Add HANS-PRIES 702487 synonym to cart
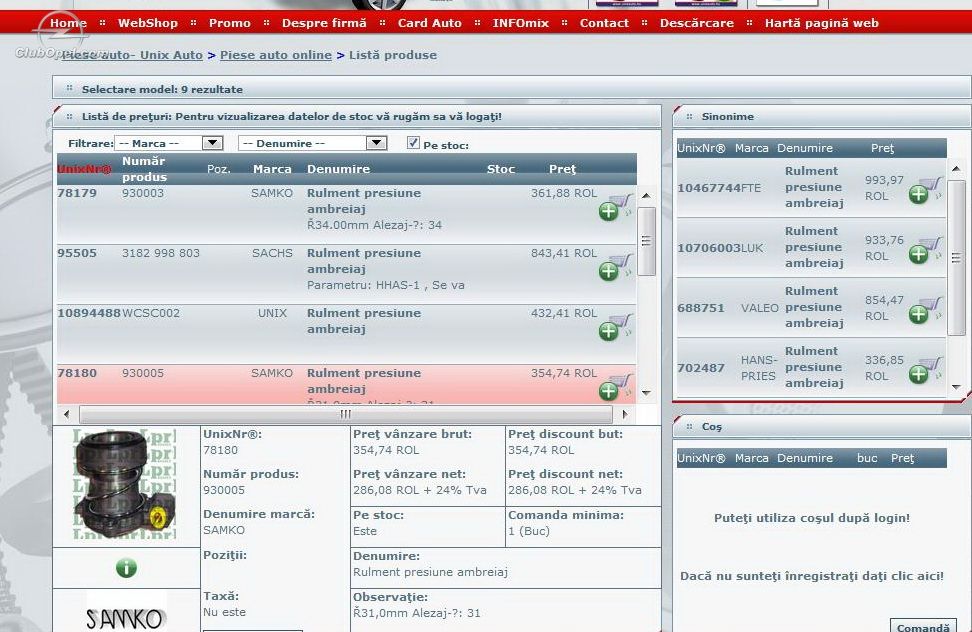The height and width of the screenshot is (632, 972). (925, 371)
